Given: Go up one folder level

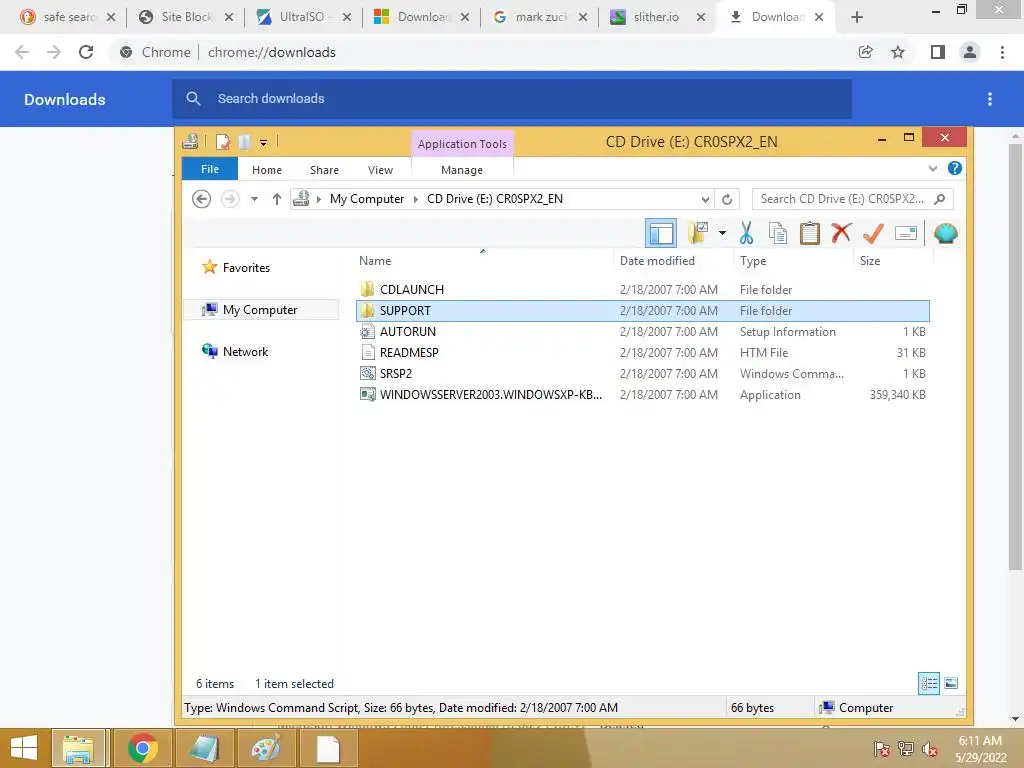Looking at the screenshot, I should click(x=277, y=199).
